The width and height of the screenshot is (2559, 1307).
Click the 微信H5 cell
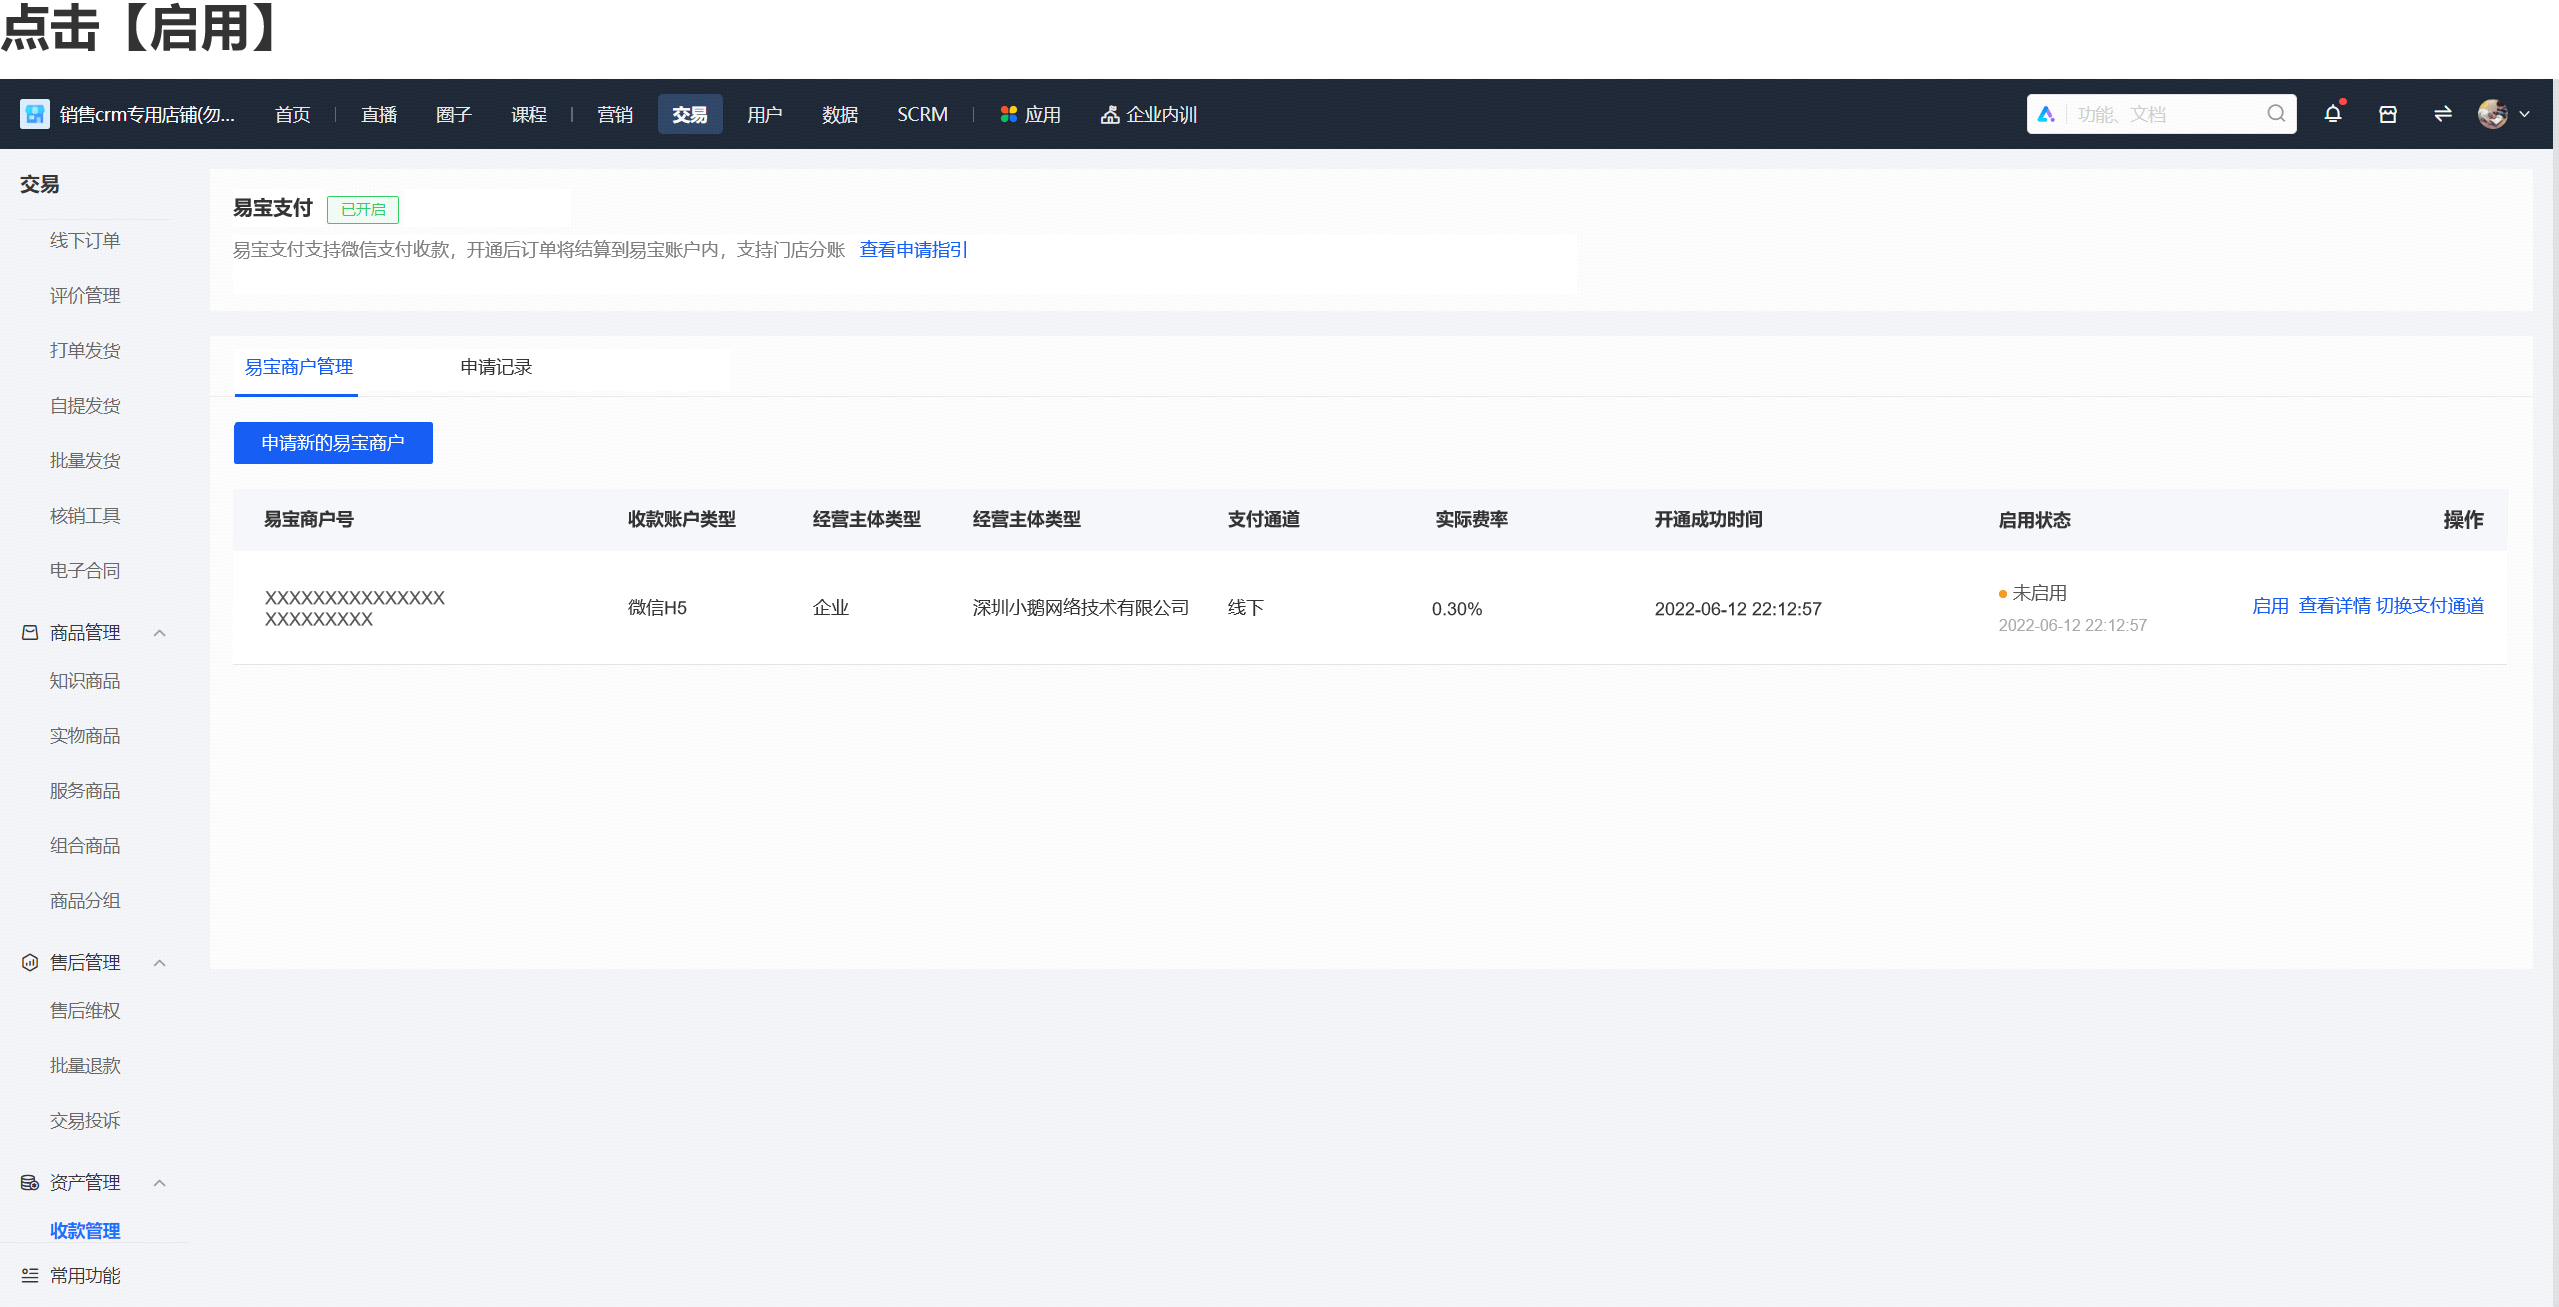click(657, 607)
